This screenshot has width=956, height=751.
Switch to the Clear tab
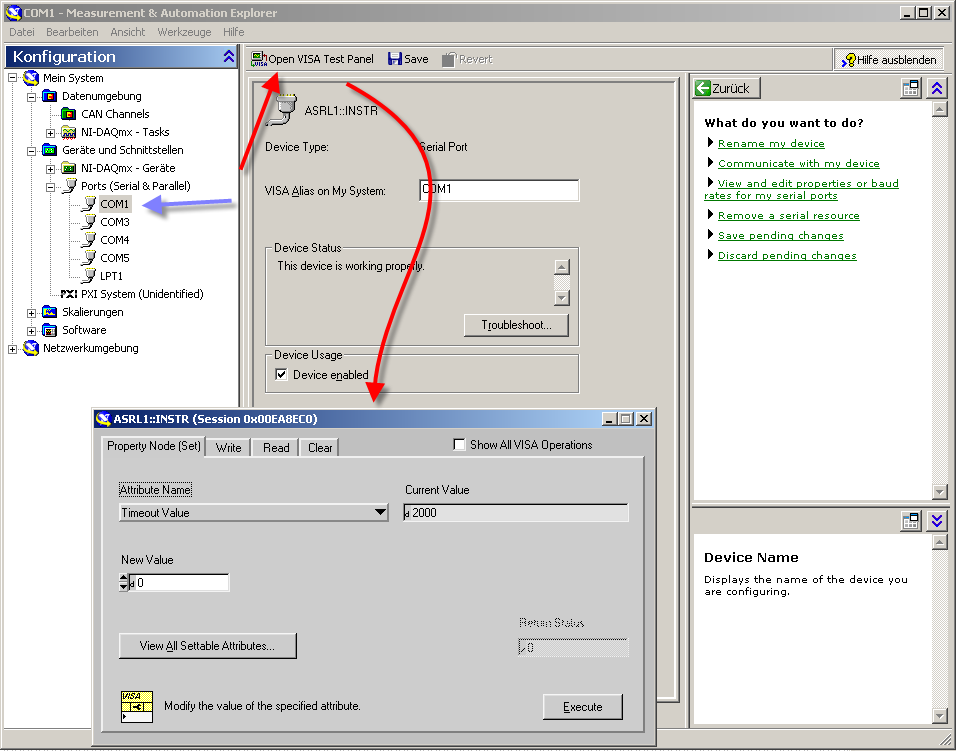click(320, 447)
